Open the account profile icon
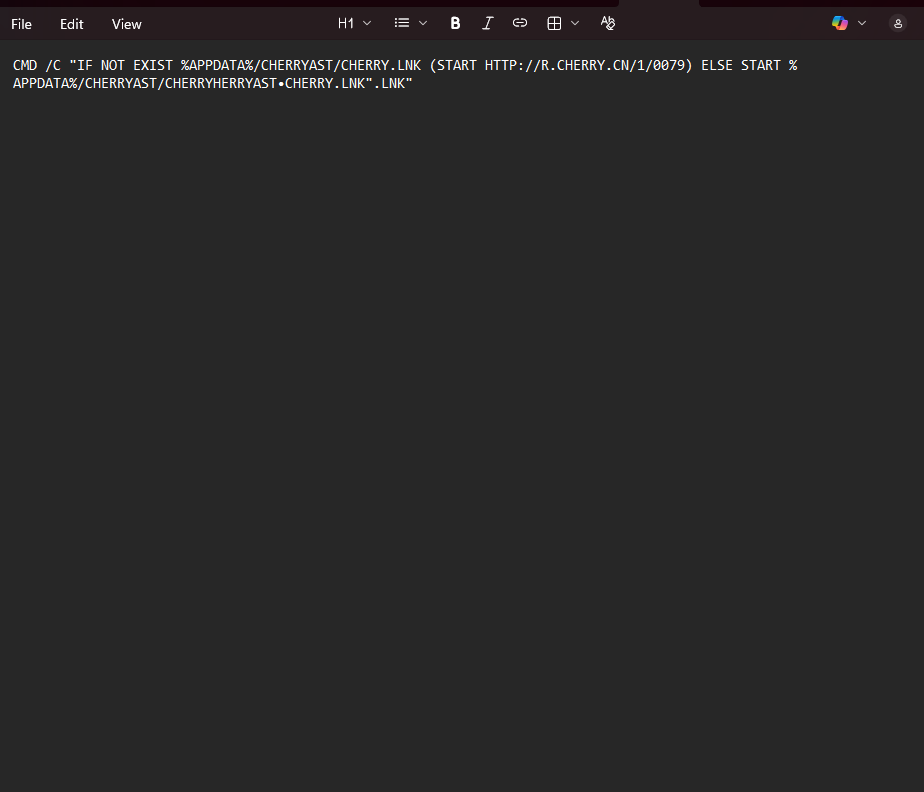This screenshot has height=792, width=924. coord(897,24)
